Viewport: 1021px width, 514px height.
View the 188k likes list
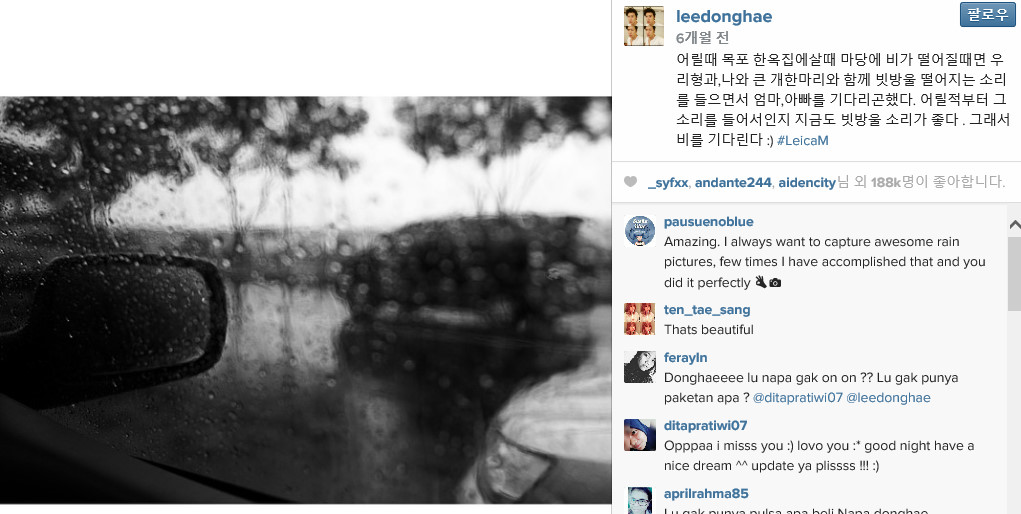(886, 183)
